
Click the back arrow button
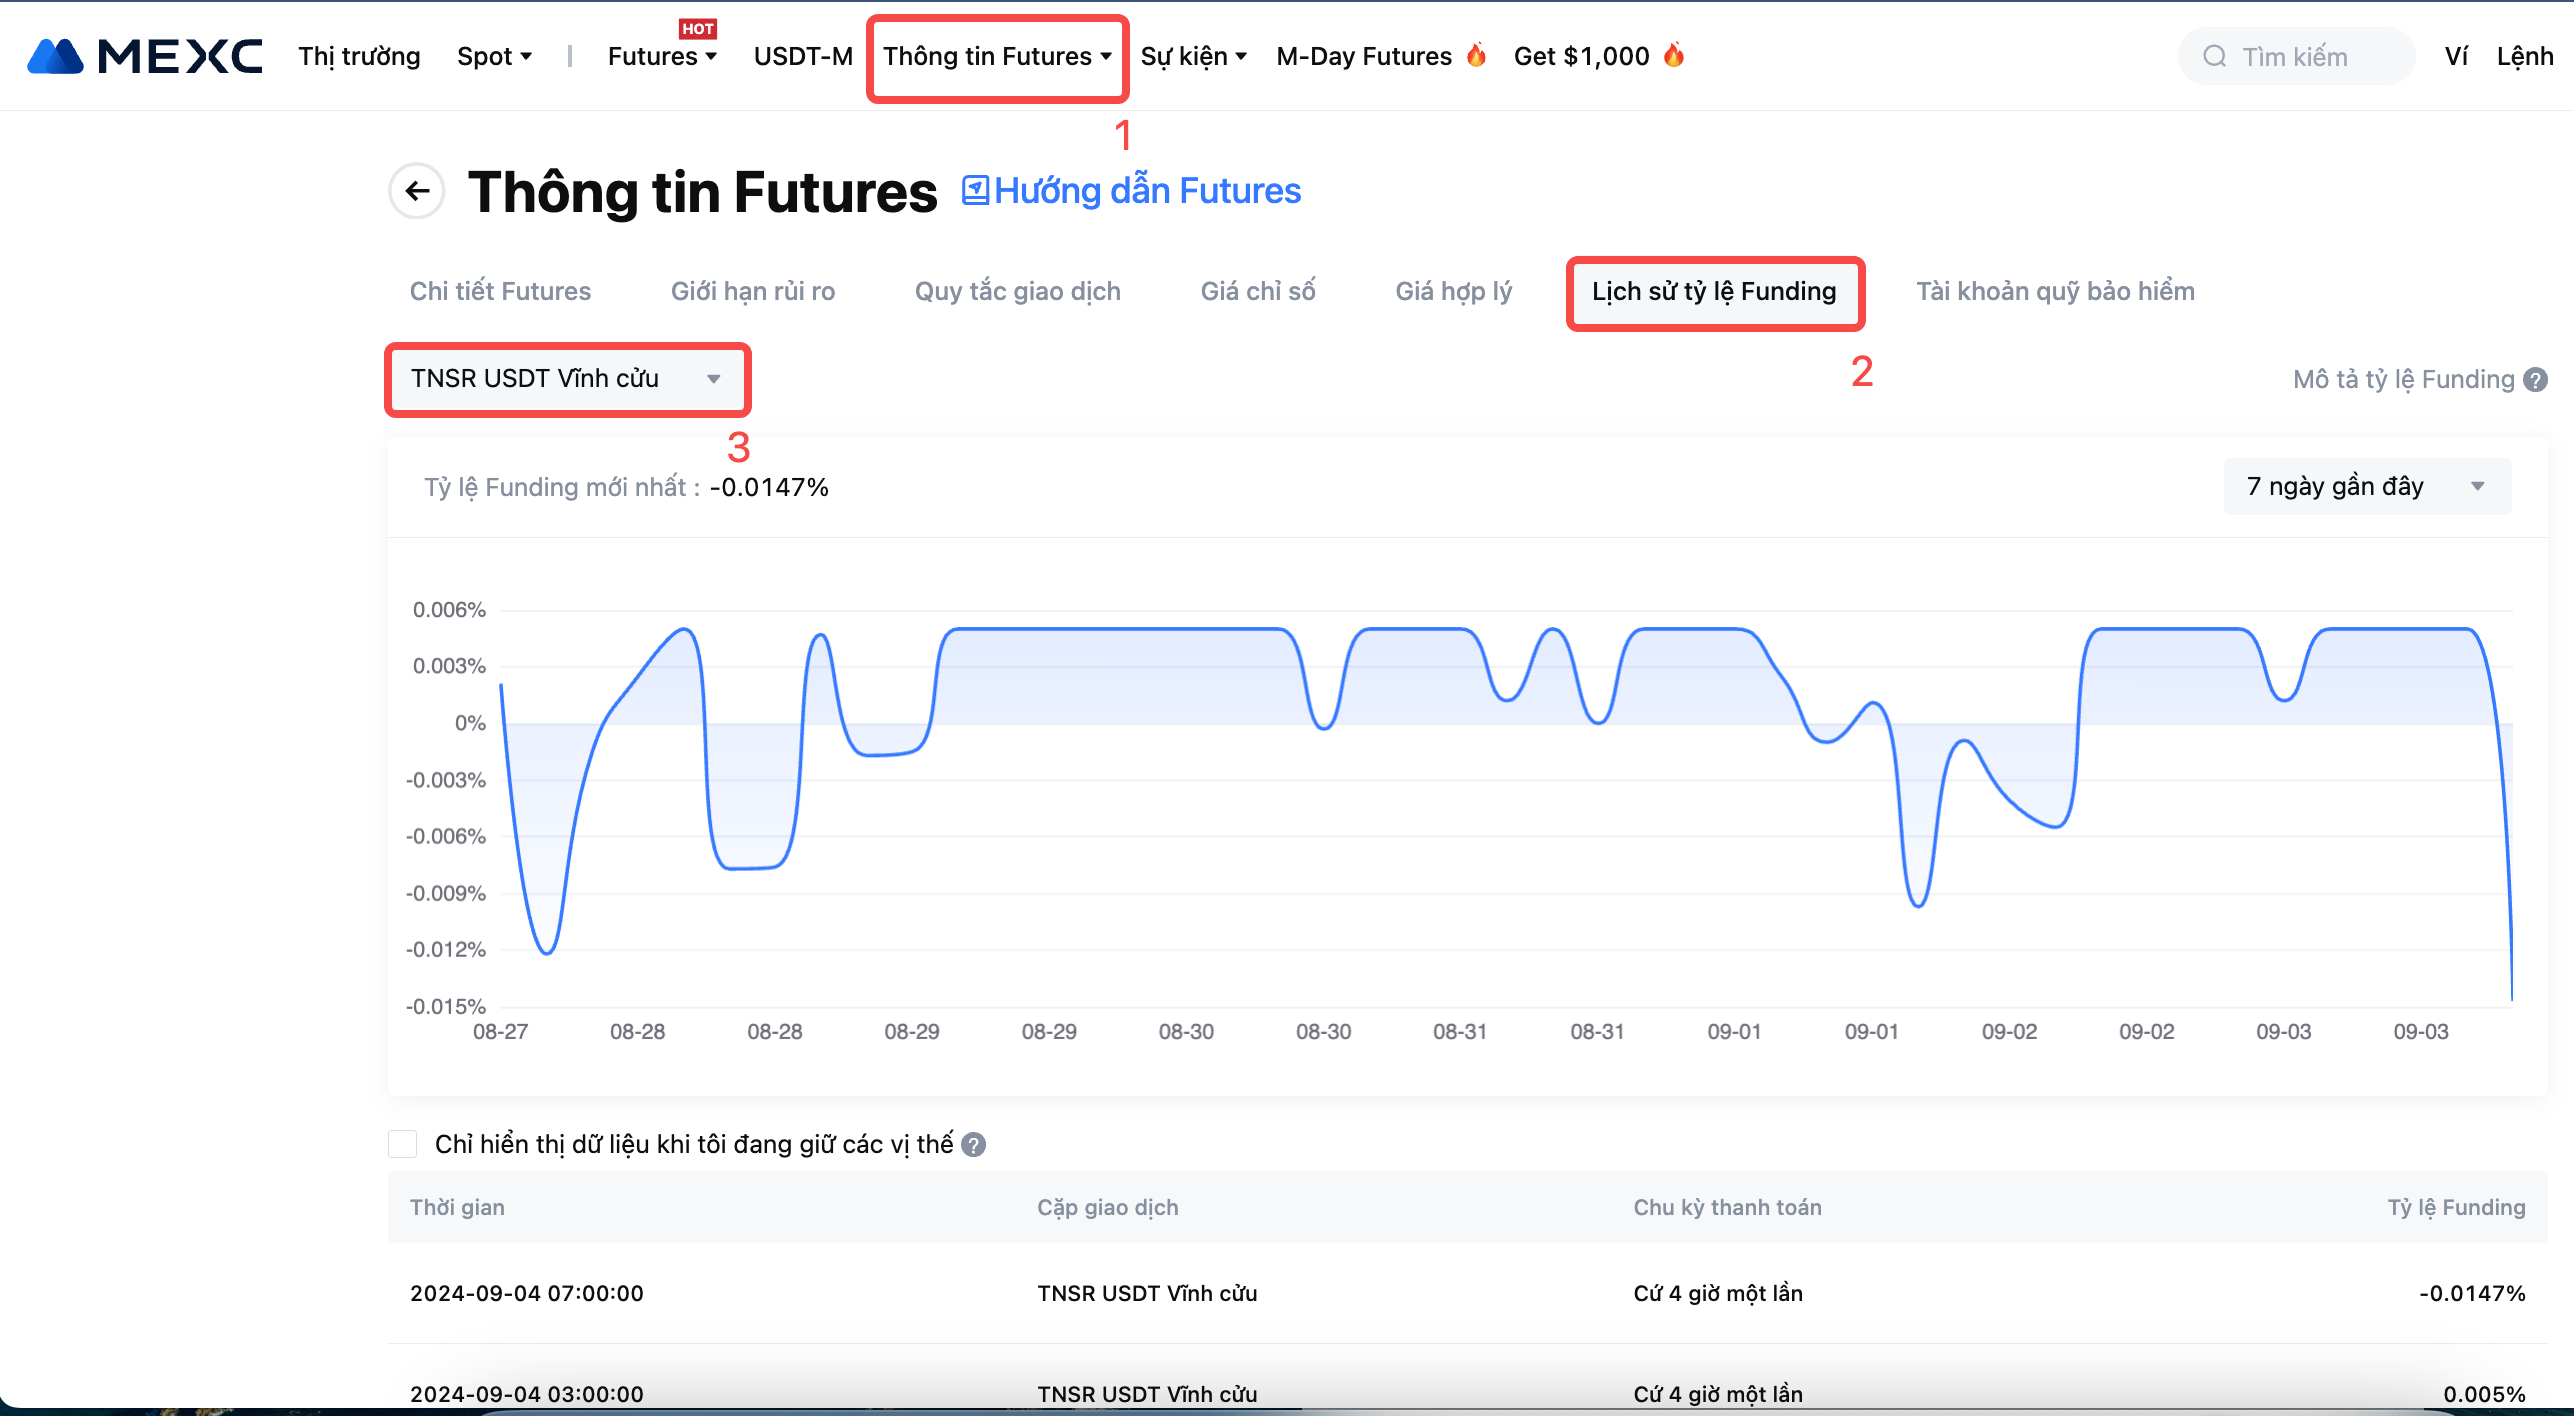point(417,191)
